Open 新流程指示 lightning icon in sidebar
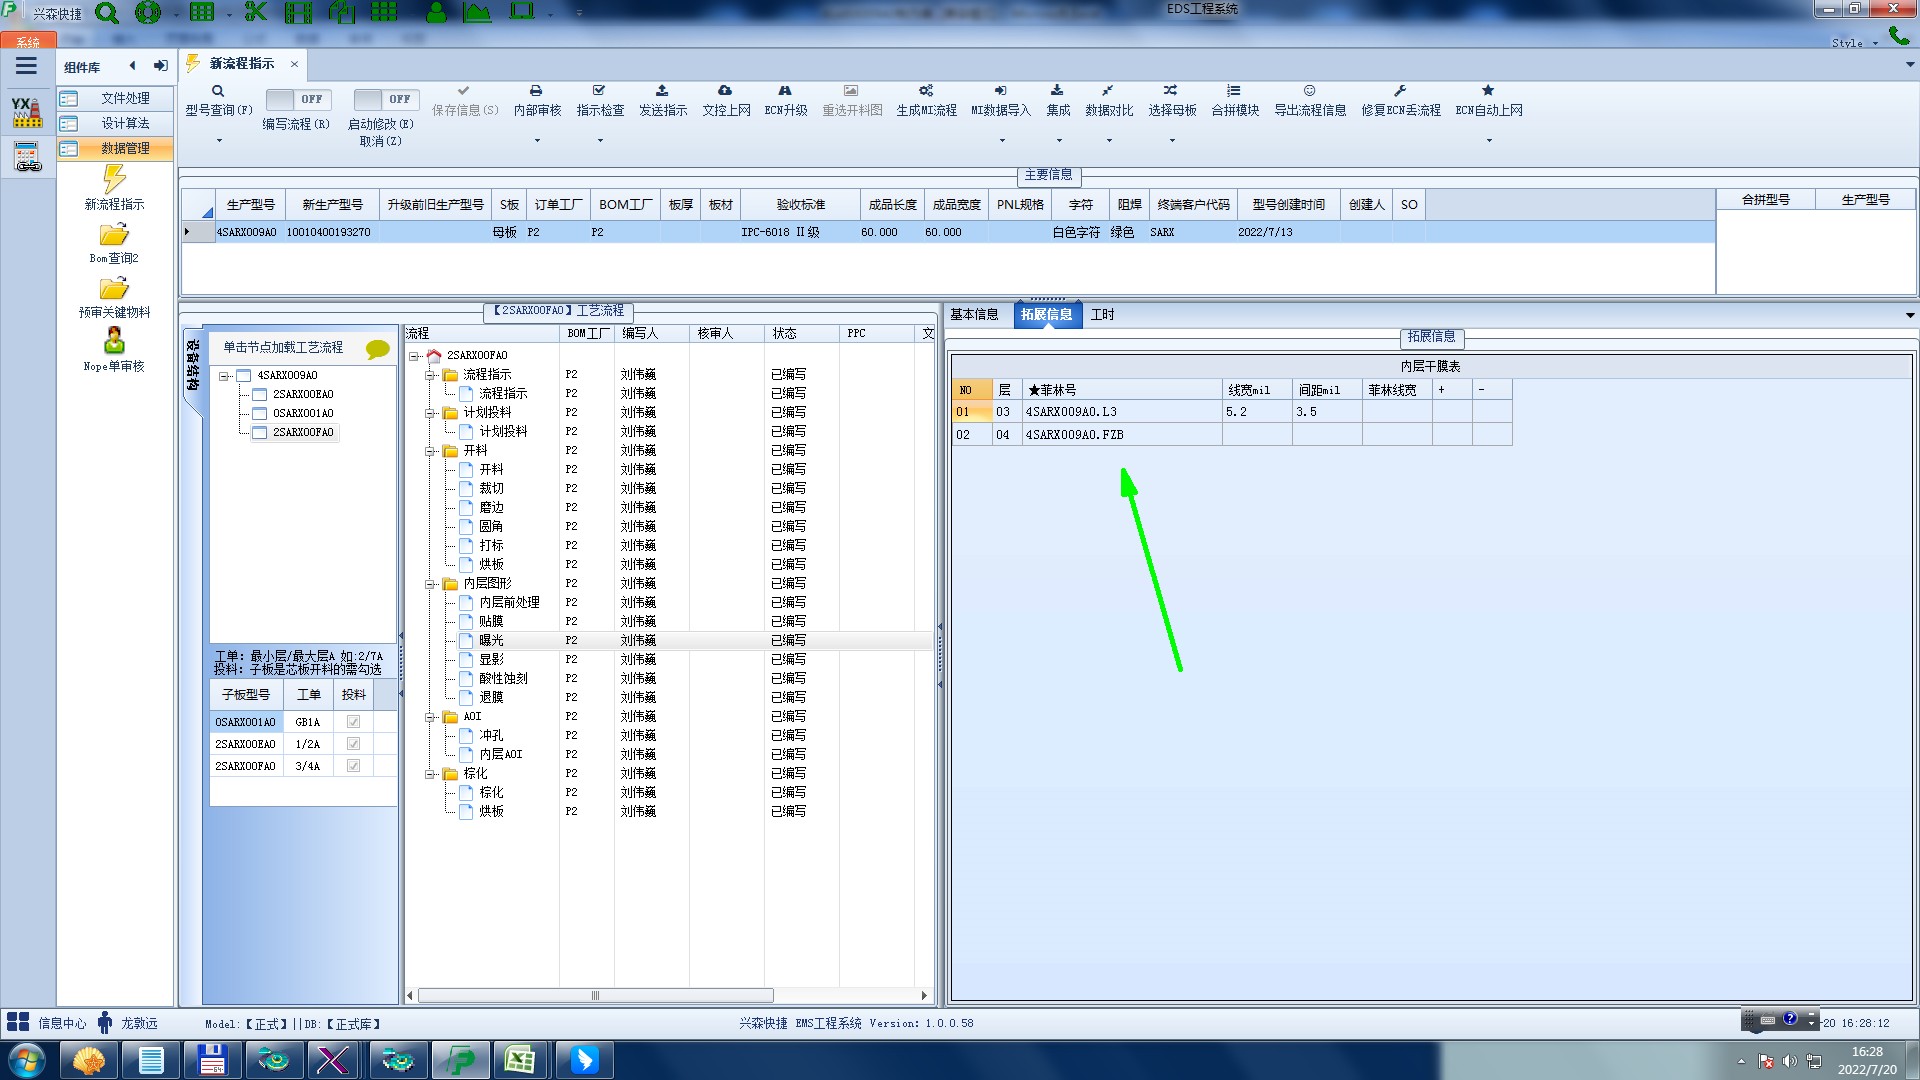The height and width of the screenshot is (1080, 1920). (114, 180)
